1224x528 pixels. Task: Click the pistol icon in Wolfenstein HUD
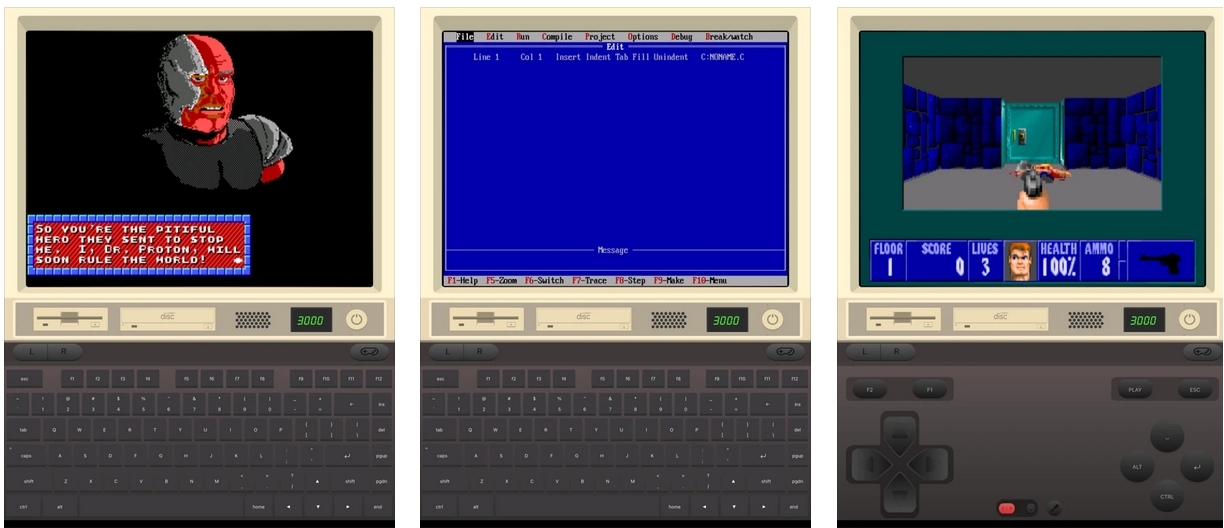pos(1160,264)
